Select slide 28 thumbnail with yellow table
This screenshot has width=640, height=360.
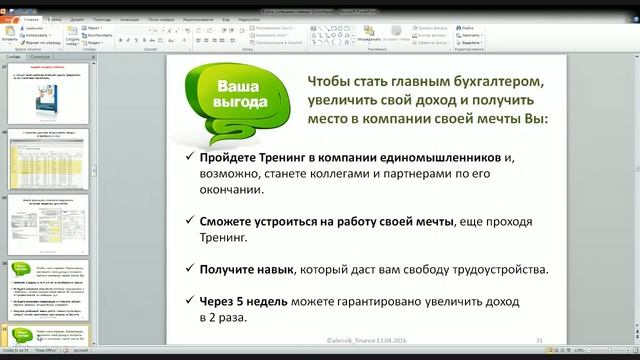point(48,160)
